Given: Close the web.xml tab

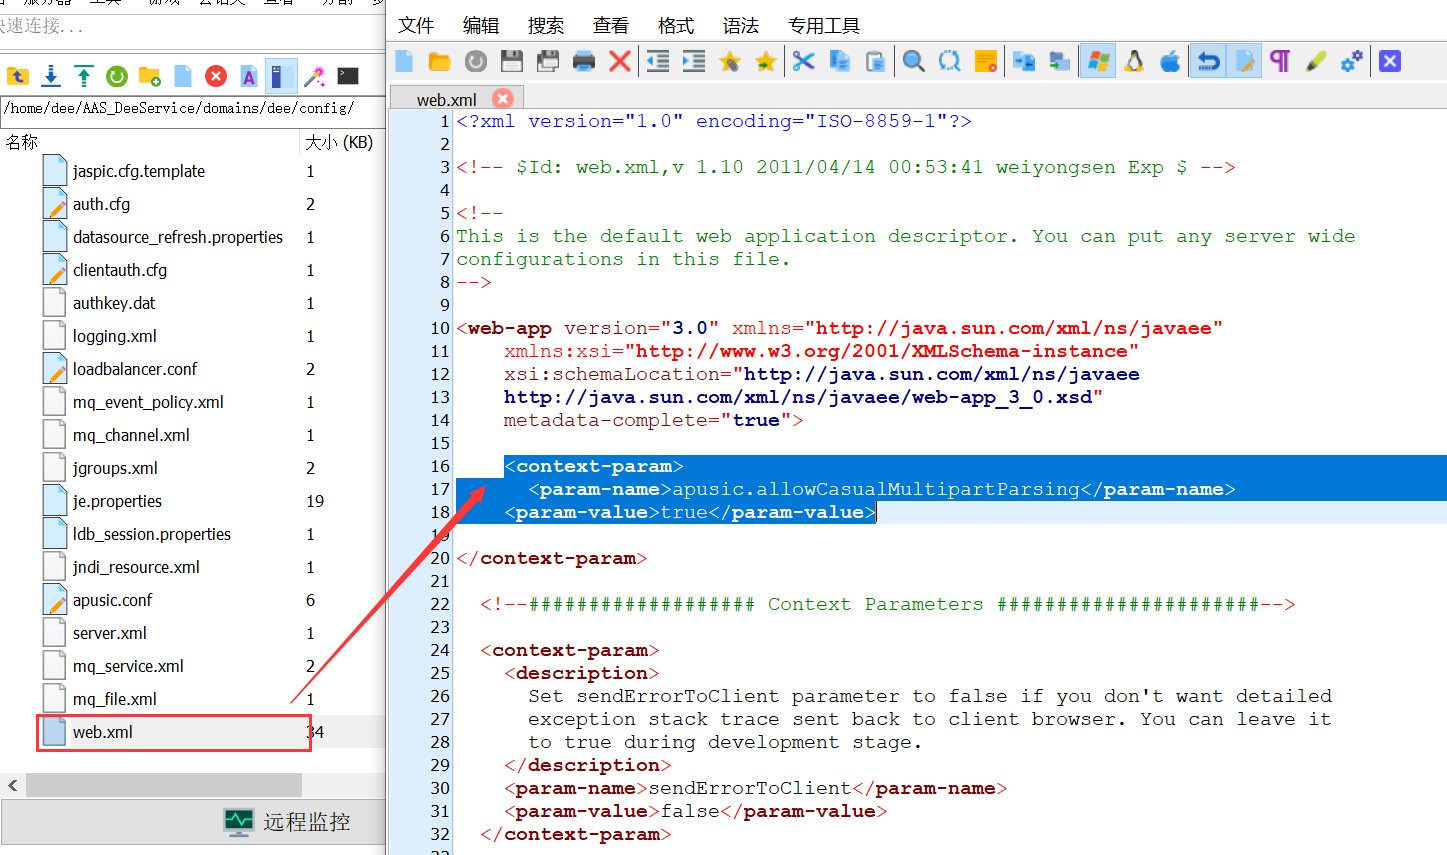Looking at the screenshot, I should tap(503, 99).
